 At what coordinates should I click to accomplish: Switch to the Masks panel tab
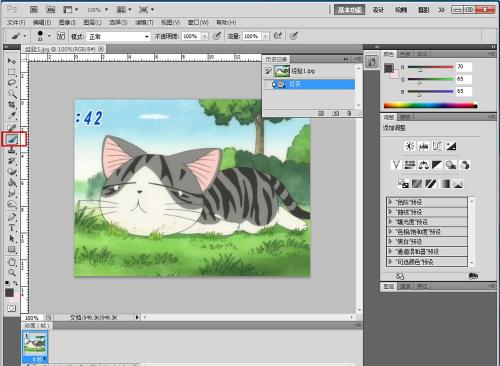405,117
